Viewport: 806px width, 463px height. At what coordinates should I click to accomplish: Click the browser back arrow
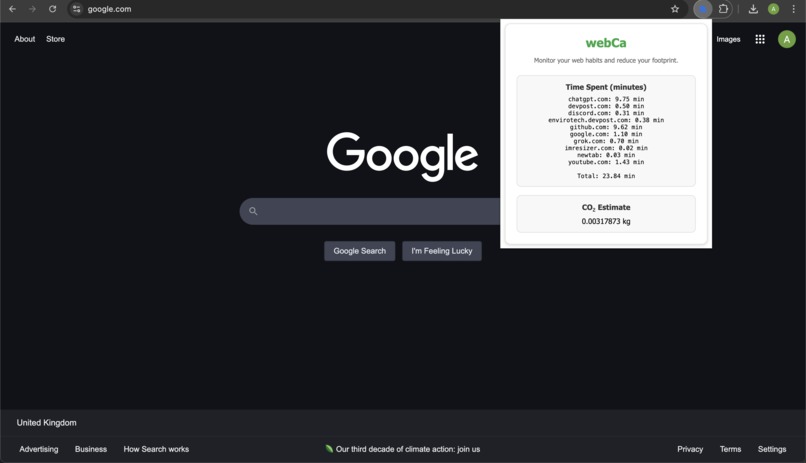point(12,9)
